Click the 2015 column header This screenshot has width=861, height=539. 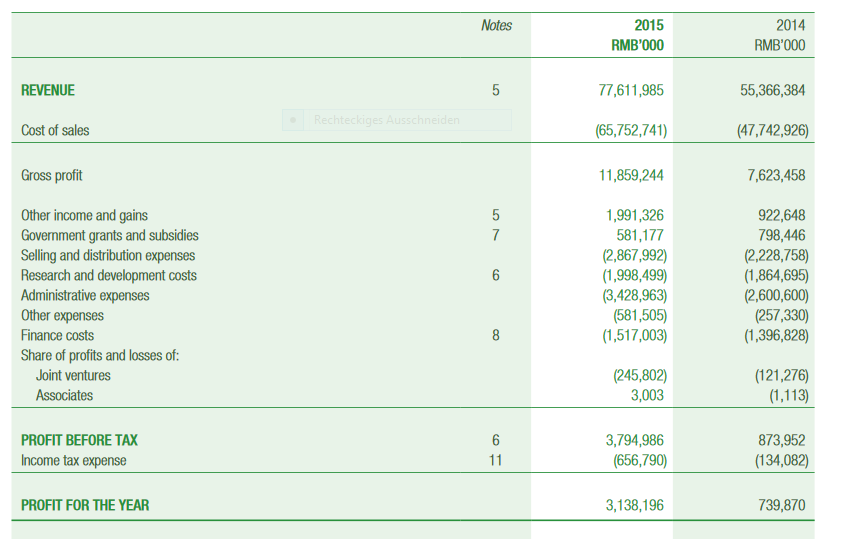648,25
